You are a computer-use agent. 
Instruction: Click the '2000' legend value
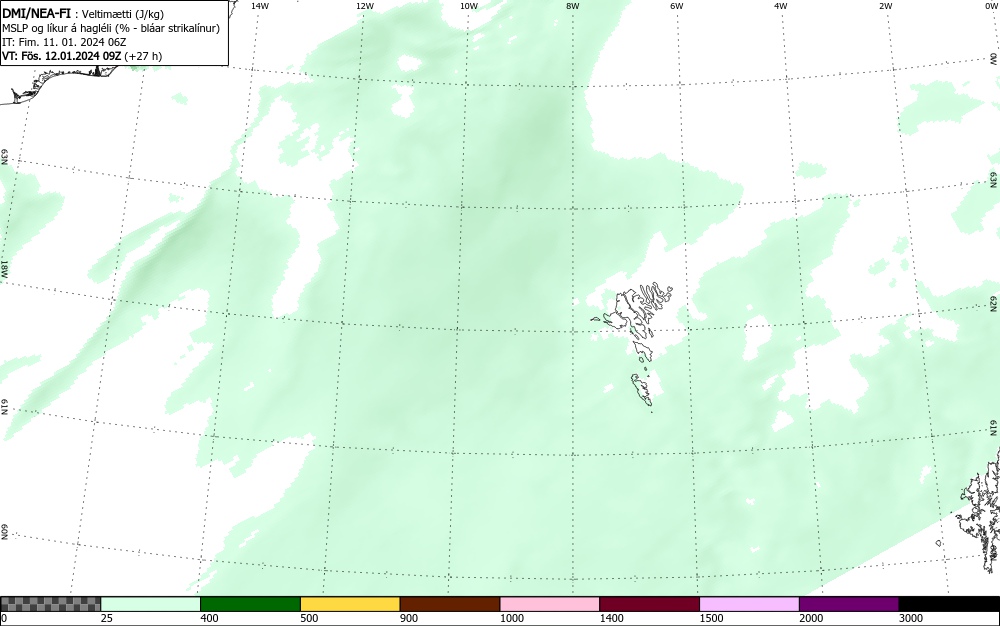point(811,618)
